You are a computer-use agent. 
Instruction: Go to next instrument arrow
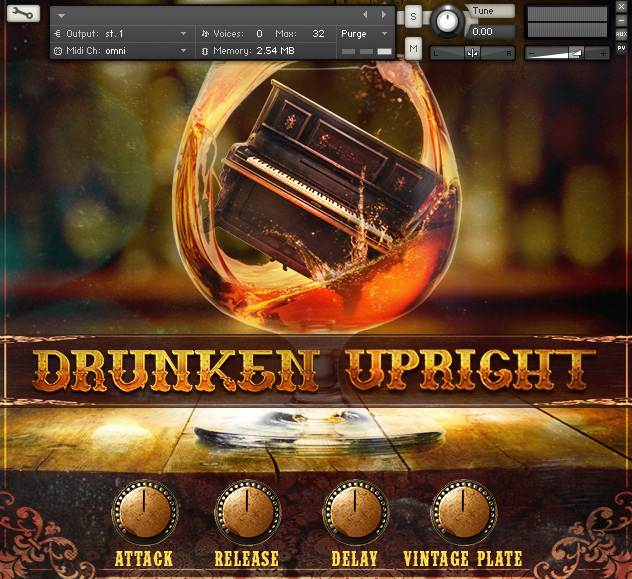[x=384, y=15]
